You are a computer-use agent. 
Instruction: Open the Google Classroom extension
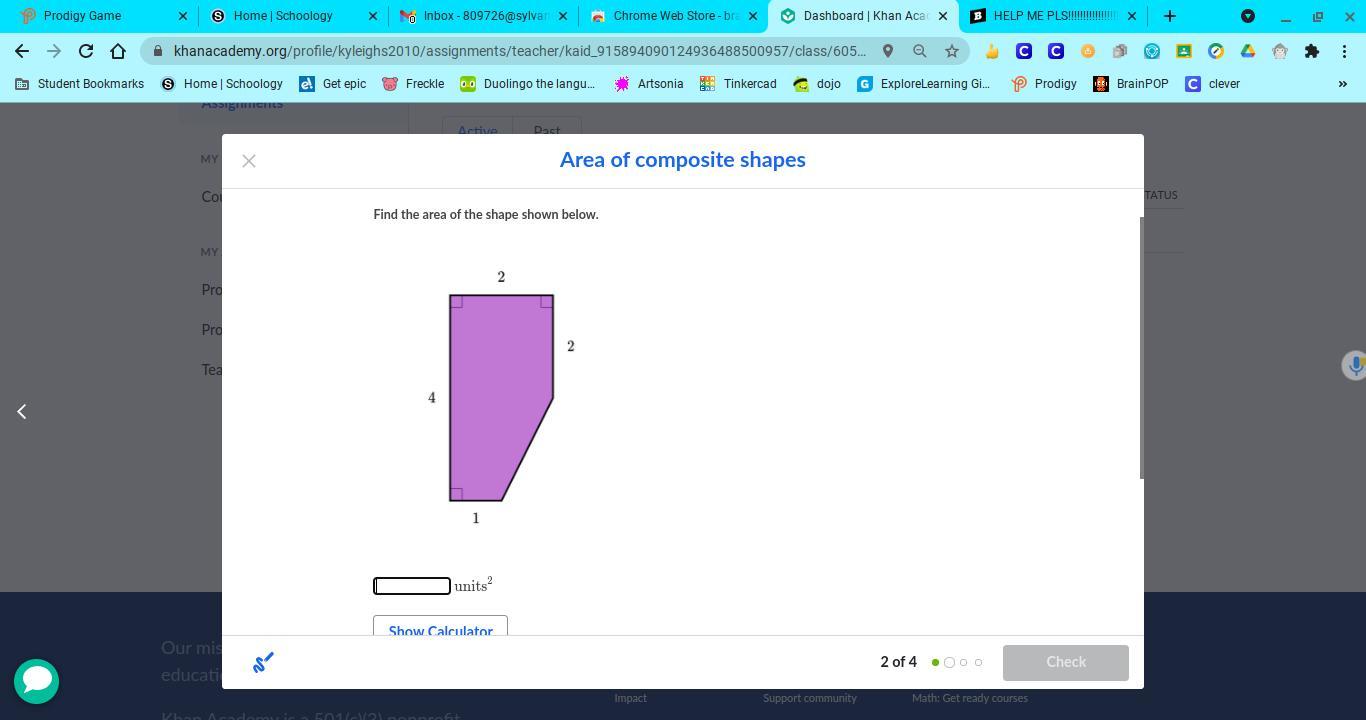point(1184,51)
